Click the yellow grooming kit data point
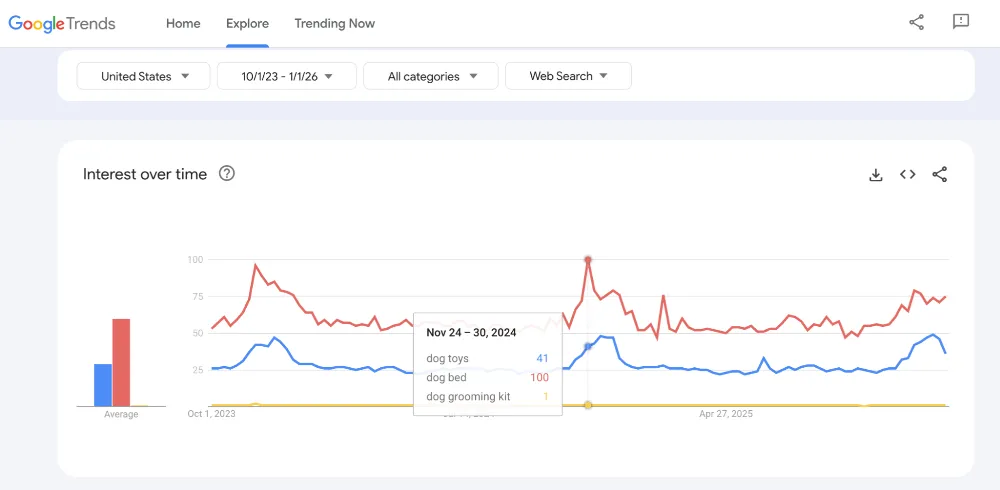The height and width of the screenshot is (490, 1000). 588,405
